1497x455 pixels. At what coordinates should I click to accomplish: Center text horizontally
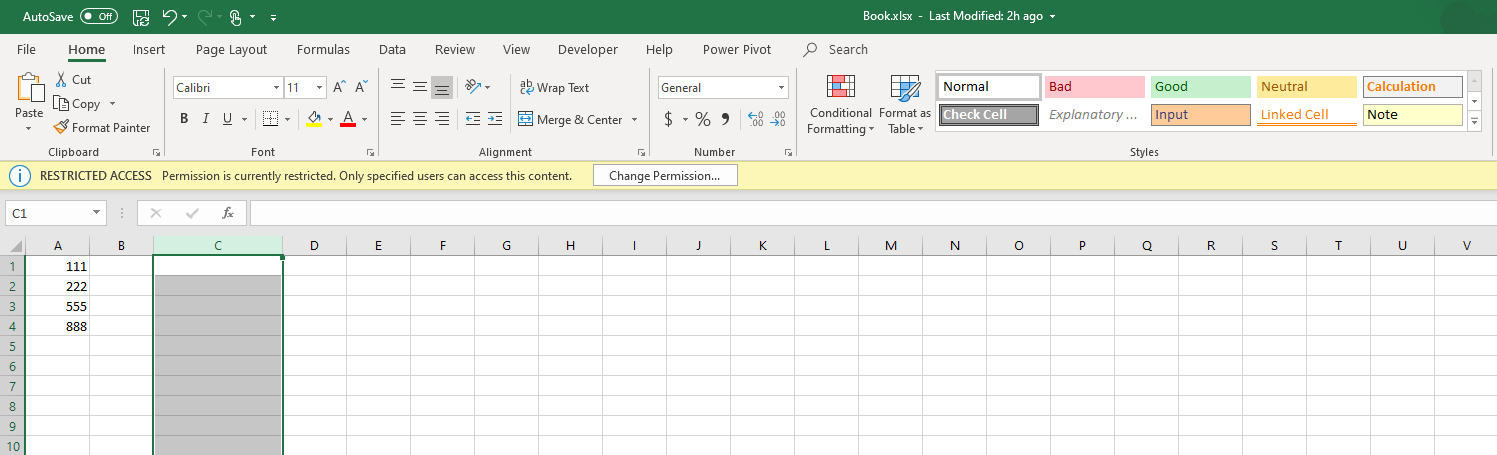click(420, 119)
